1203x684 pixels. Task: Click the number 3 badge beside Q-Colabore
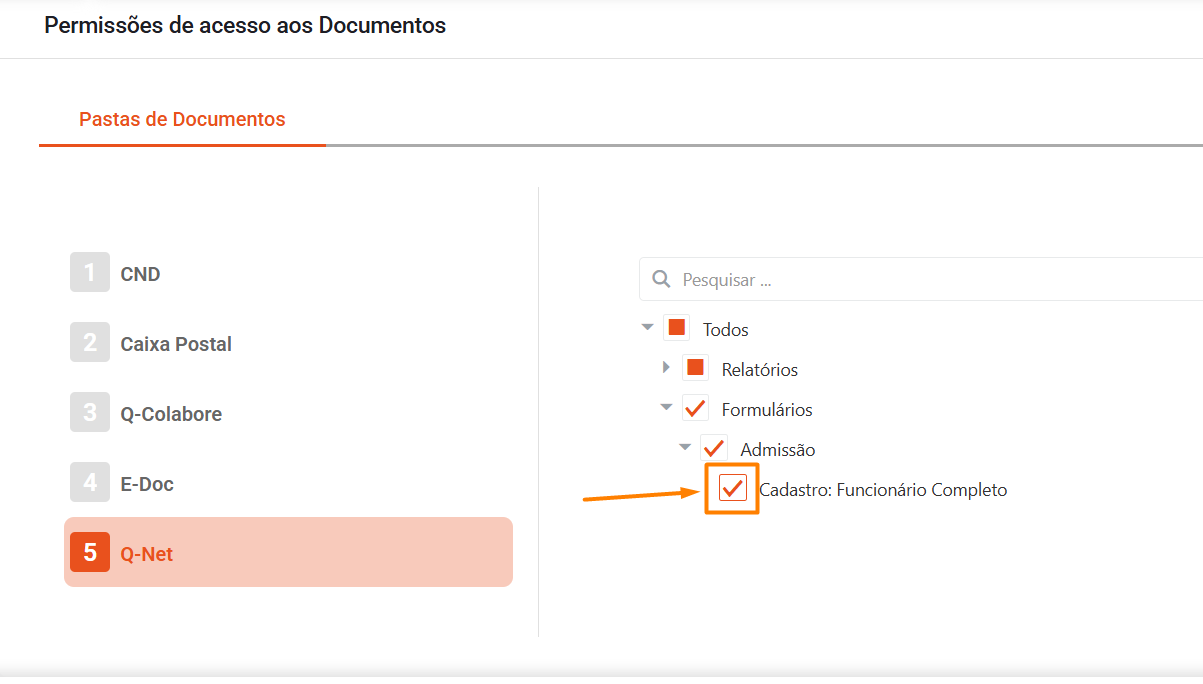[x=90, y=413]
